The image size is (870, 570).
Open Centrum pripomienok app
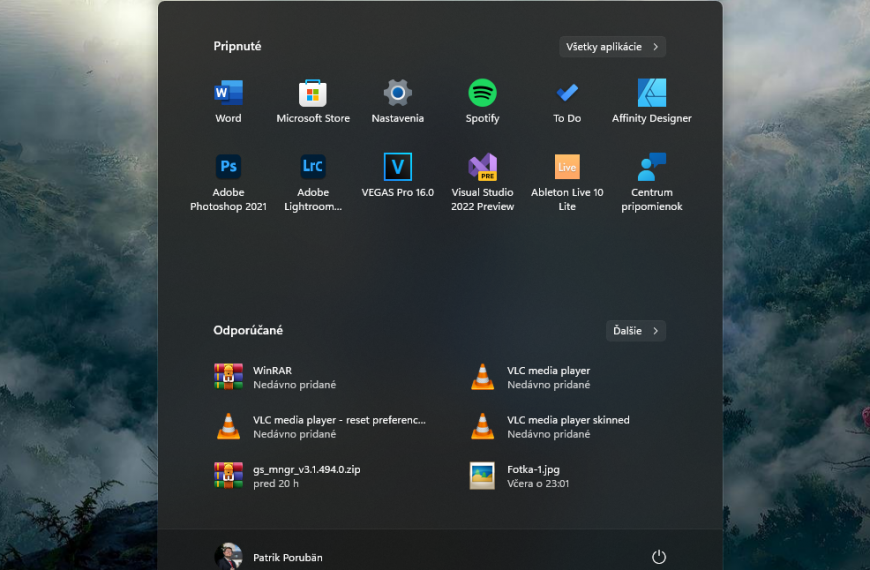point(651,167)
